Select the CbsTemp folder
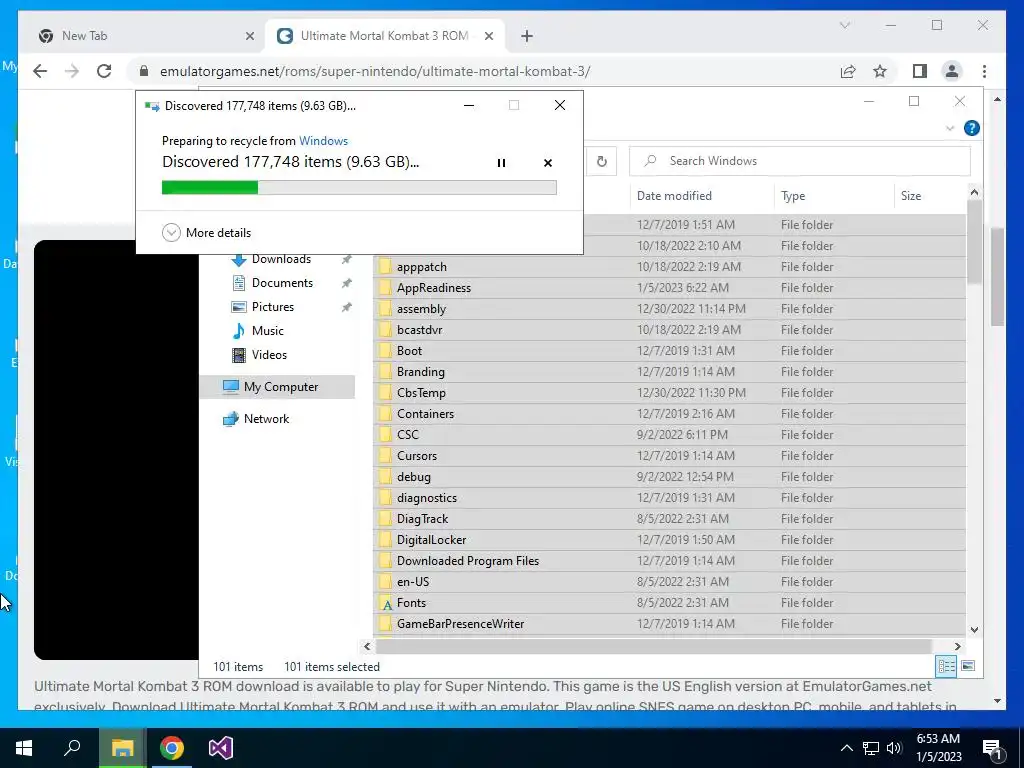The height and width of the screenshot is (768, 1024). [669, 392]
